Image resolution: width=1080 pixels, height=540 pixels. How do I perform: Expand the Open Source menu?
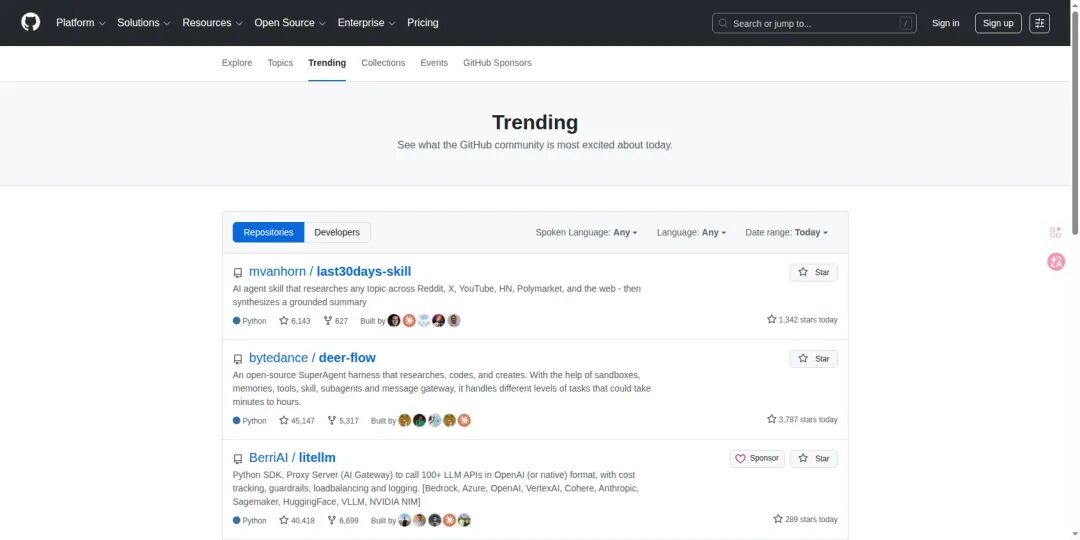[x=290, y=23]
